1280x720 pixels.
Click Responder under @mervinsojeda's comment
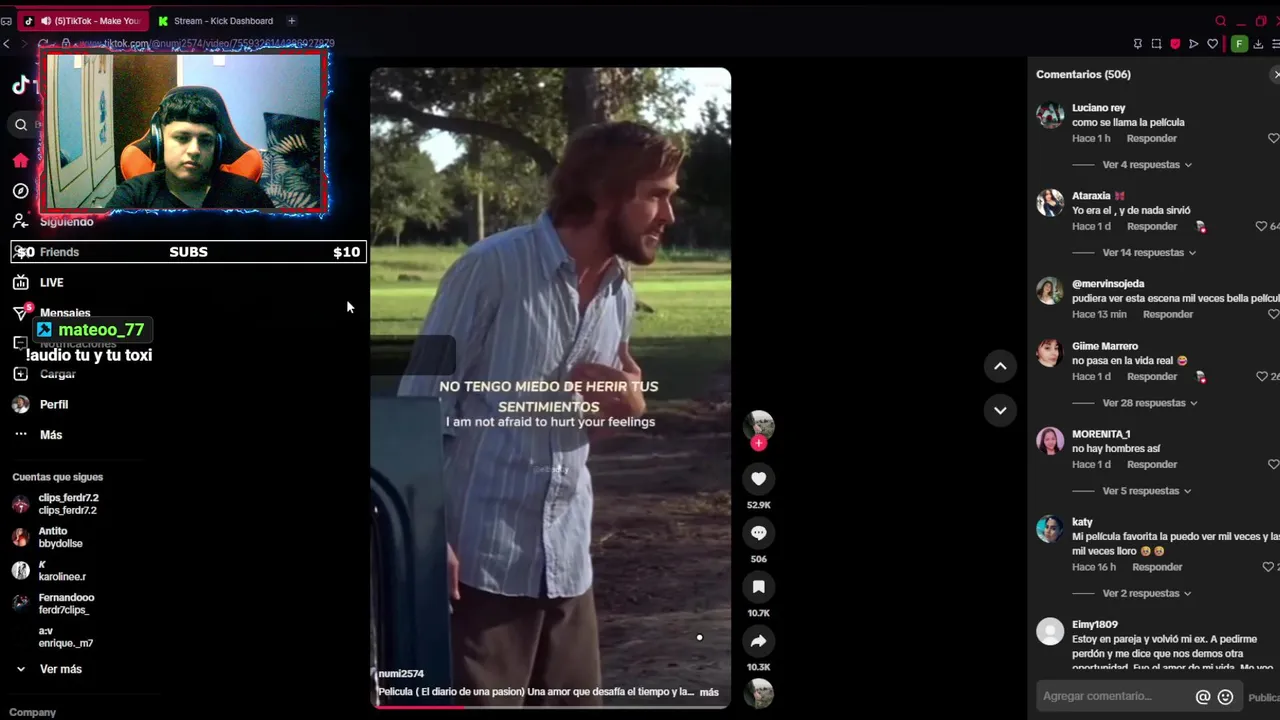point(1167,314)
